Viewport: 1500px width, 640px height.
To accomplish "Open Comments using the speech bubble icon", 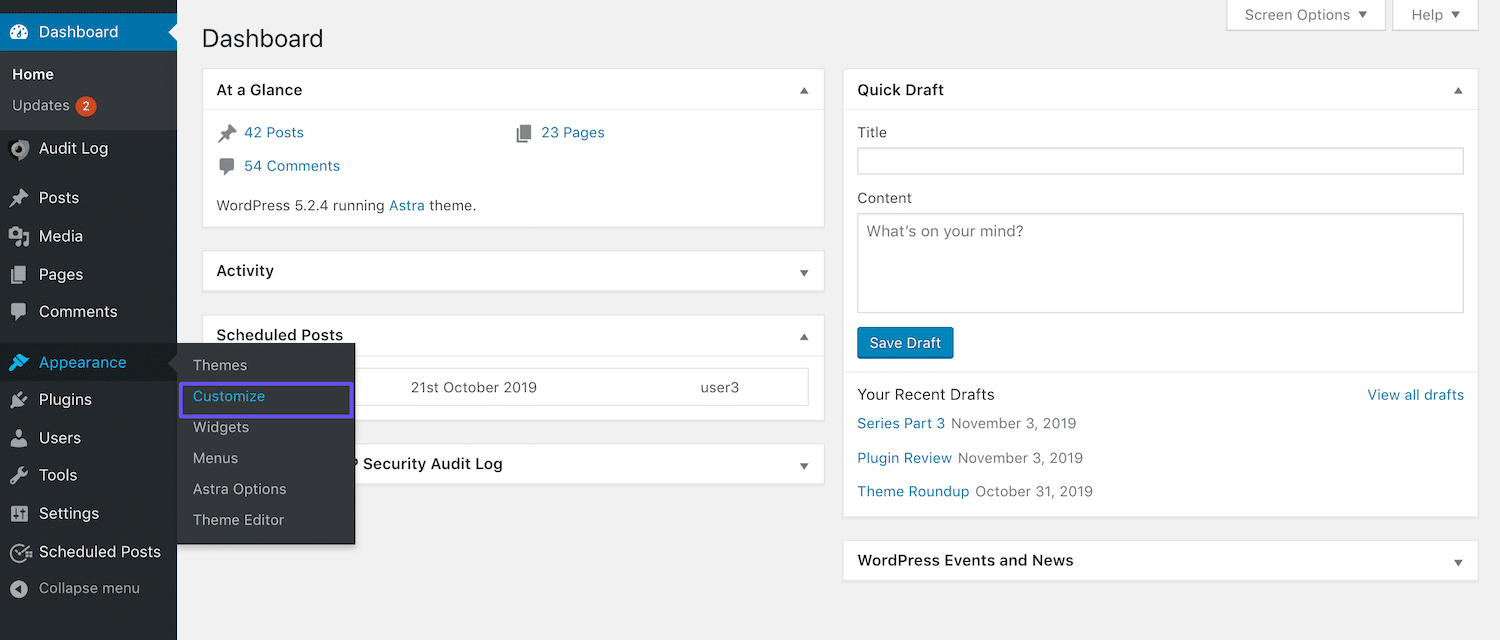I will 17,311.
